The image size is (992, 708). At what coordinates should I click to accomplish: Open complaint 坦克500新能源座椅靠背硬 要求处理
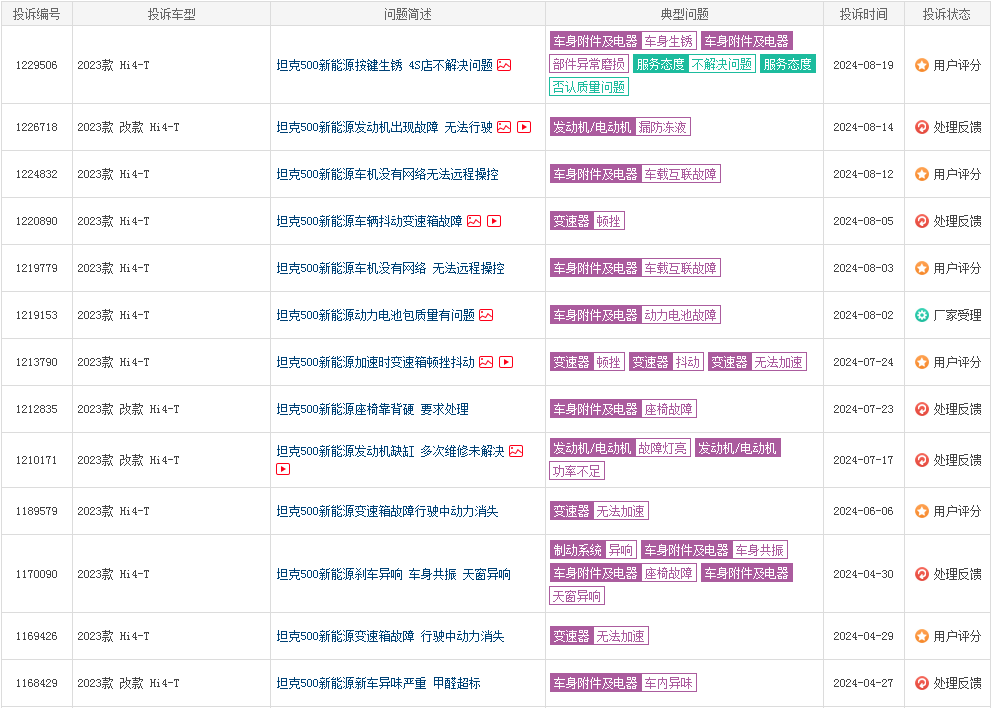pyautogui.click(x=373, y=409)
